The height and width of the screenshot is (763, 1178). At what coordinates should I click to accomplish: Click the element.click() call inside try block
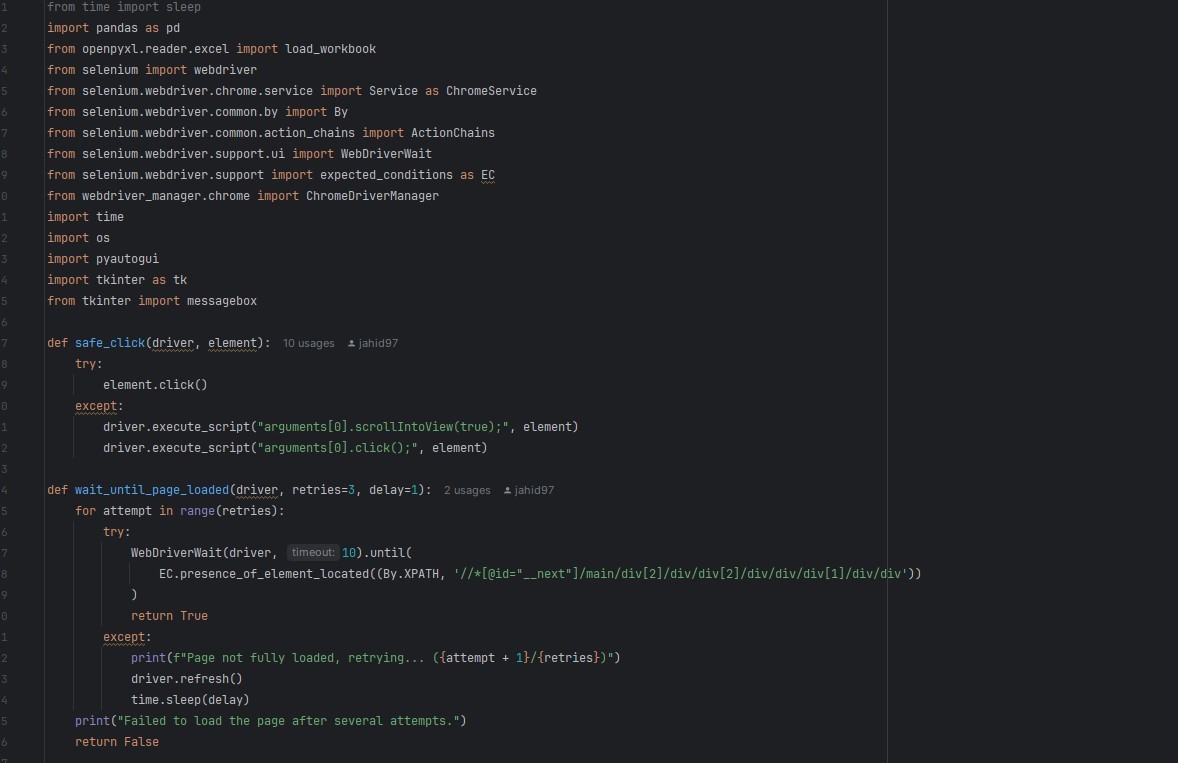tap(155, 384)
